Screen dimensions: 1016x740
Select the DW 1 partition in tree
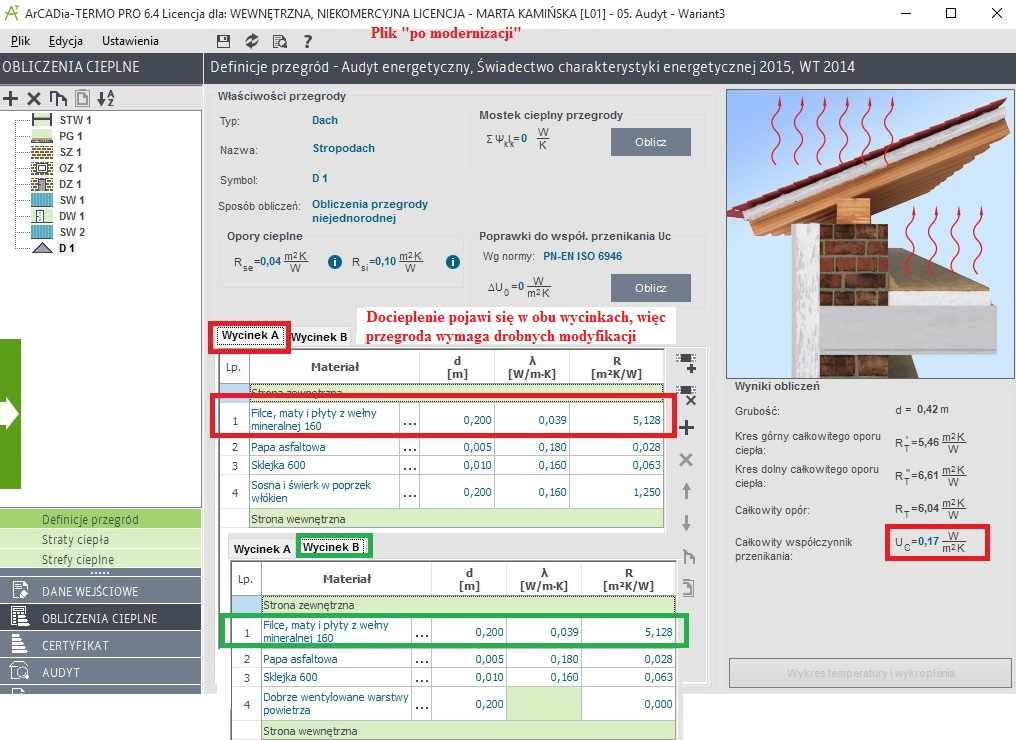[x=71, y=216]
